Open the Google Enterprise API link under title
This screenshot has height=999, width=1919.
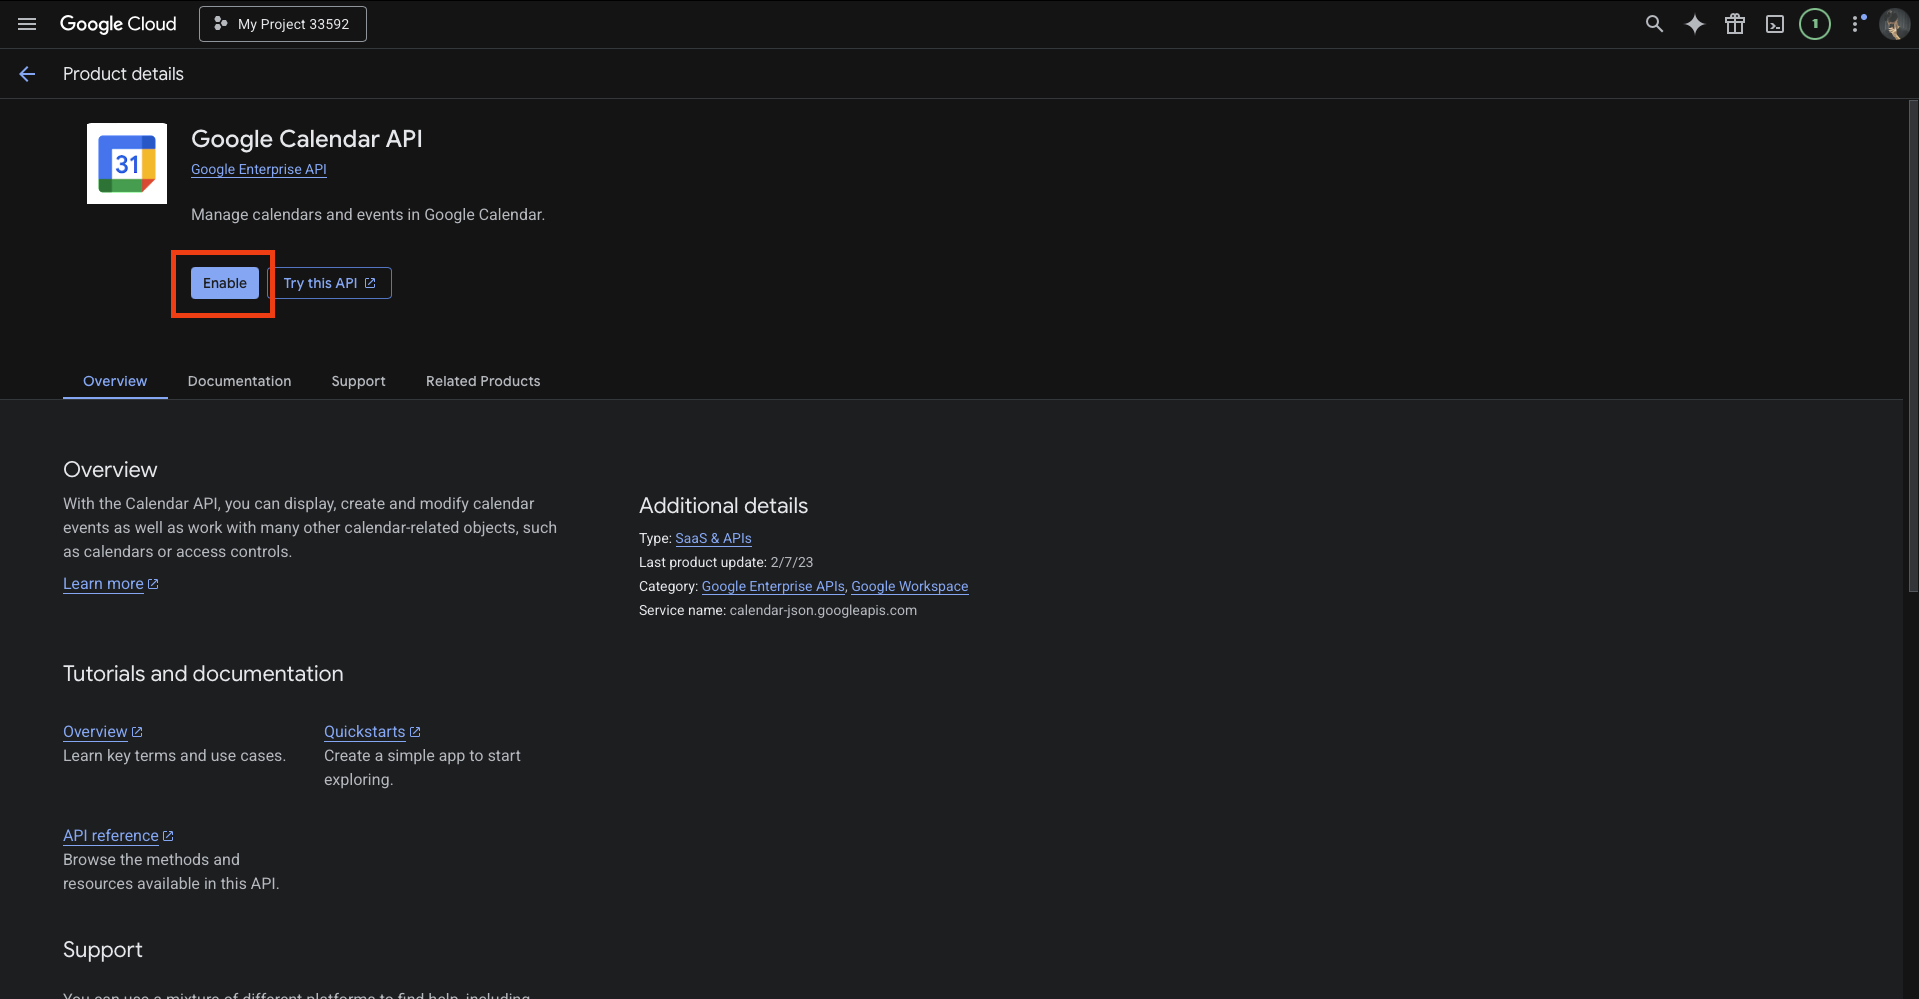pos(259,169)
